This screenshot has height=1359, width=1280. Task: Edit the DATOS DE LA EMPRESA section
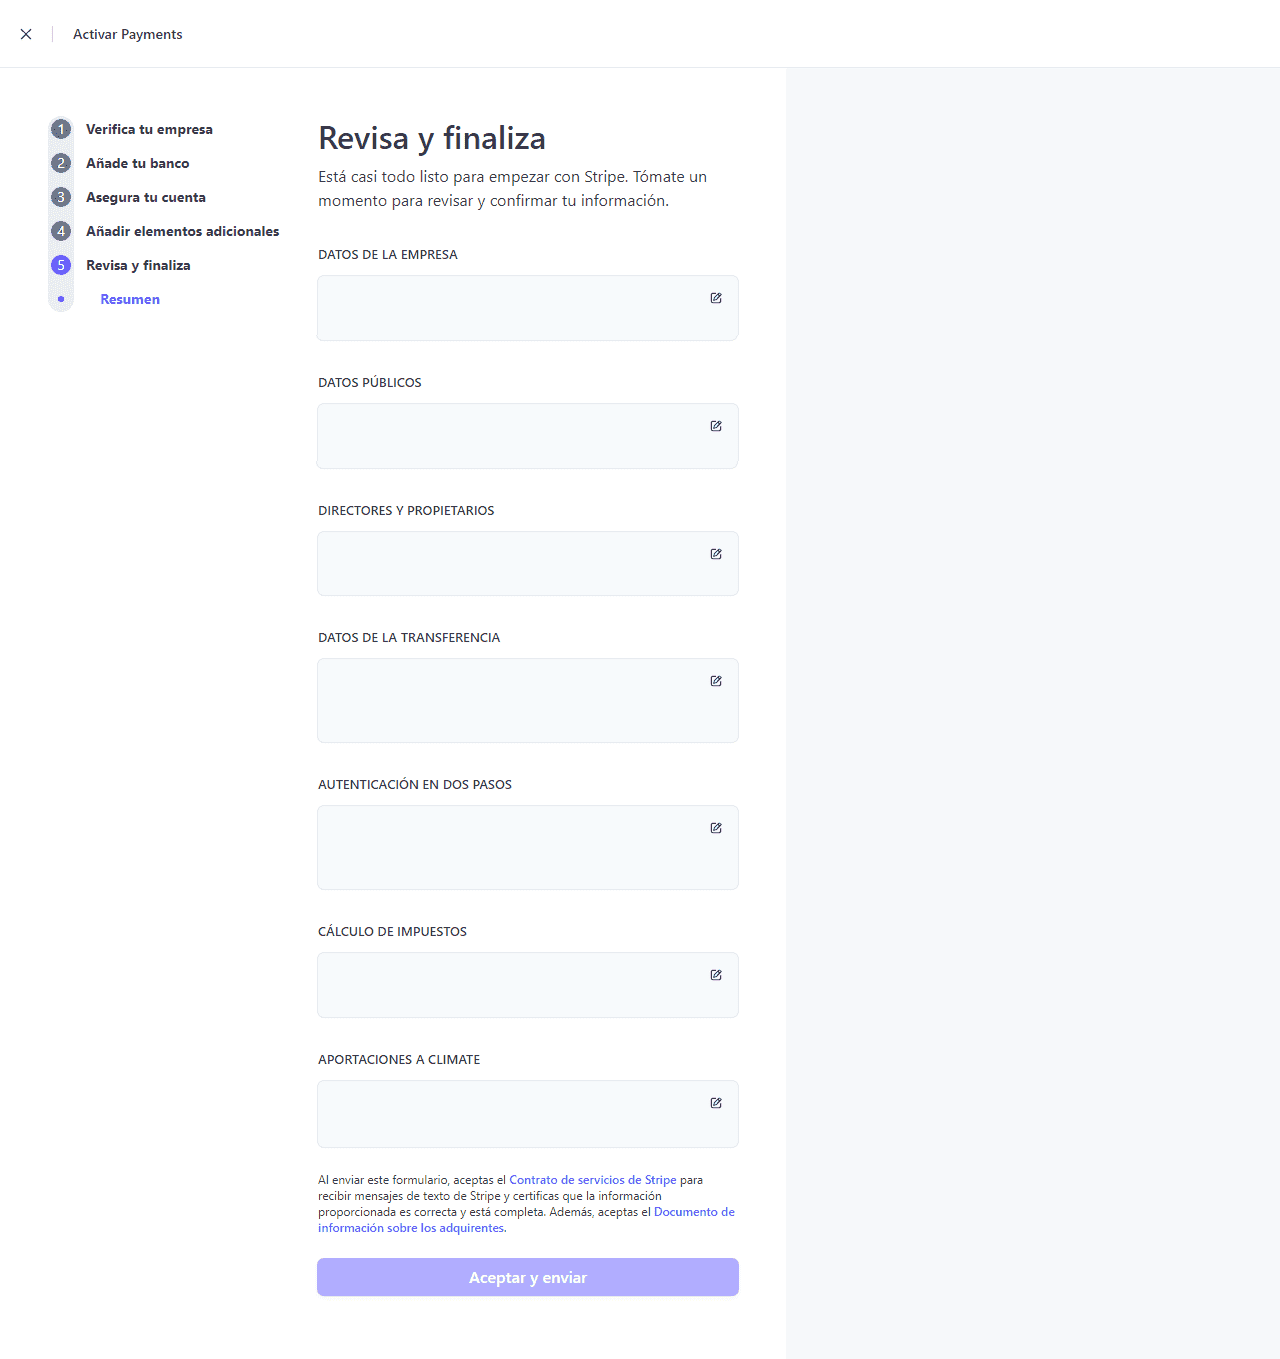point(716,298)
